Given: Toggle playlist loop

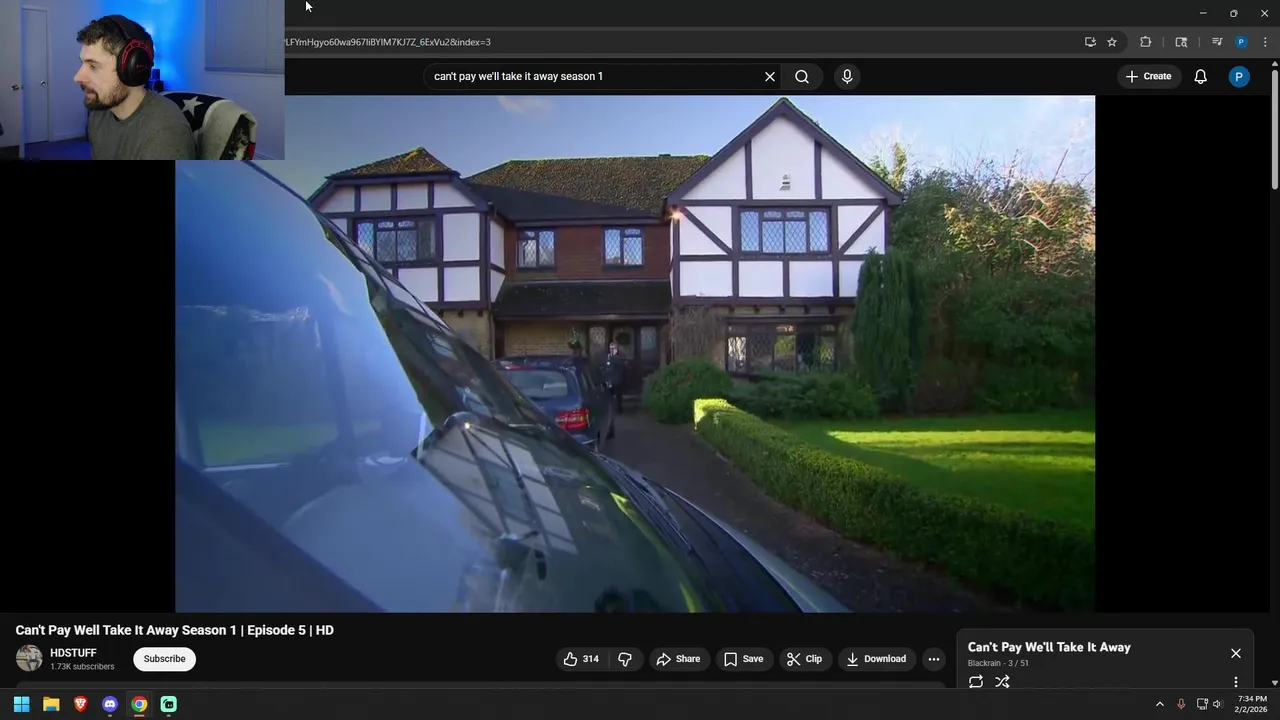Looking at the screenshot, I should click(x=976, y=682).
